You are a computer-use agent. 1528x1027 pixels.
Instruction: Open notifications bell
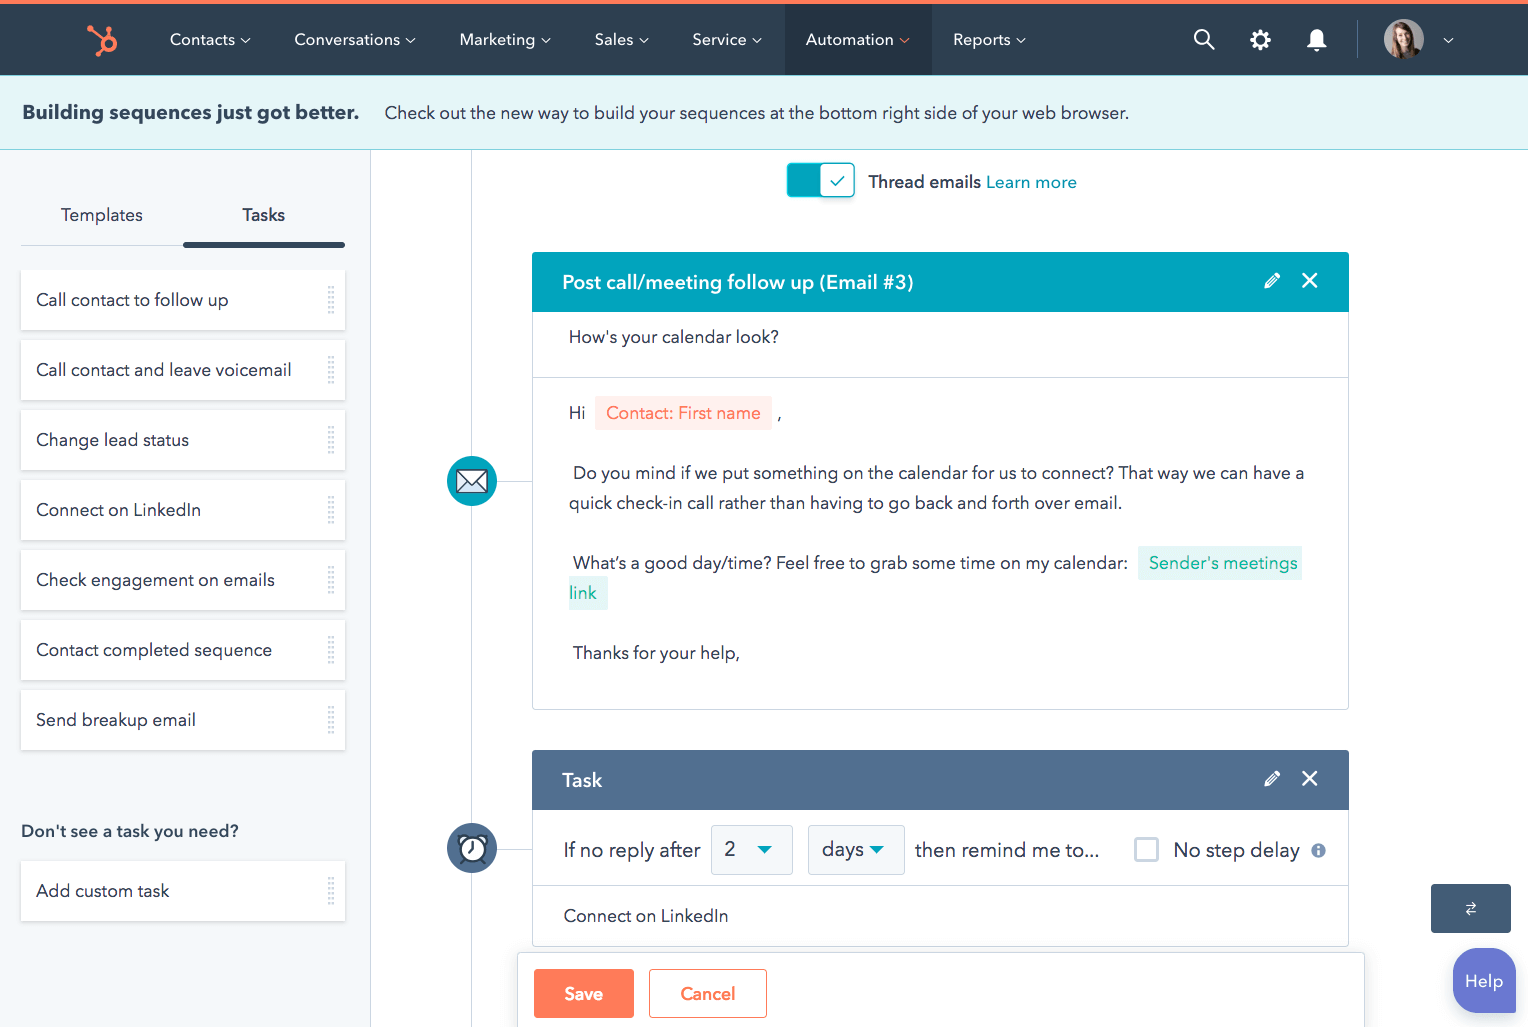1317,40
